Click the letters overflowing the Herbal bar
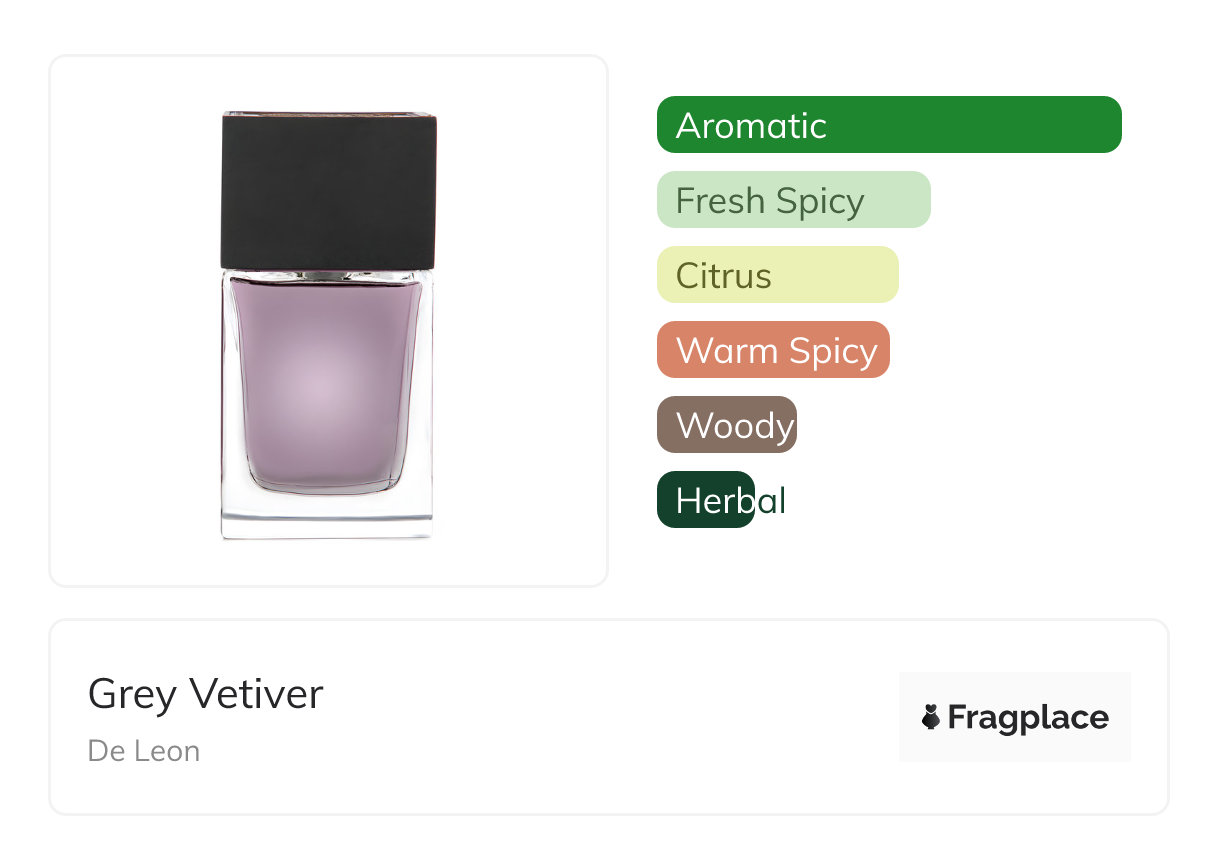The height and width of the screenshot is (864, 1218). (771, 500)
